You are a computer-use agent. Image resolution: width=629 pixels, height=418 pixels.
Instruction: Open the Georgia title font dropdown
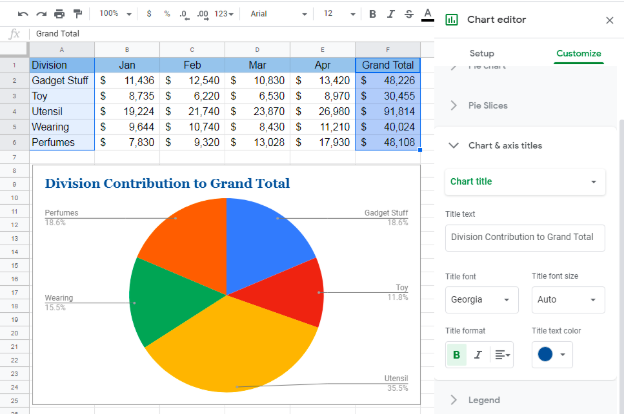tap(481, 300)
